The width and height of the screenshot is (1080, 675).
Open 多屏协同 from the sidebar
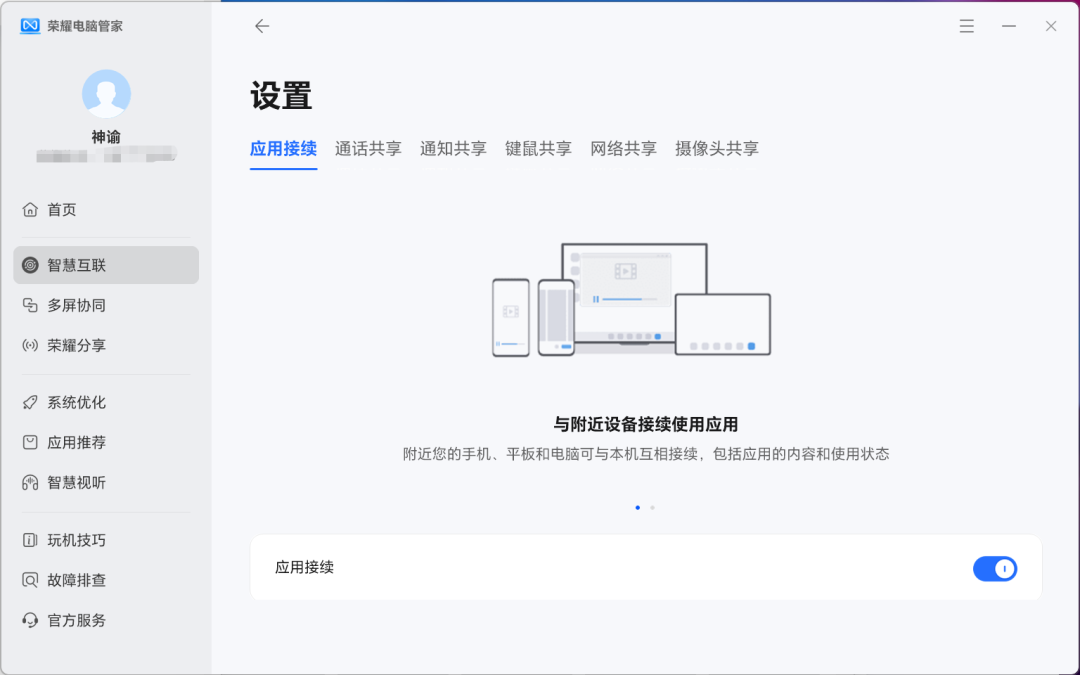(106, 305)
